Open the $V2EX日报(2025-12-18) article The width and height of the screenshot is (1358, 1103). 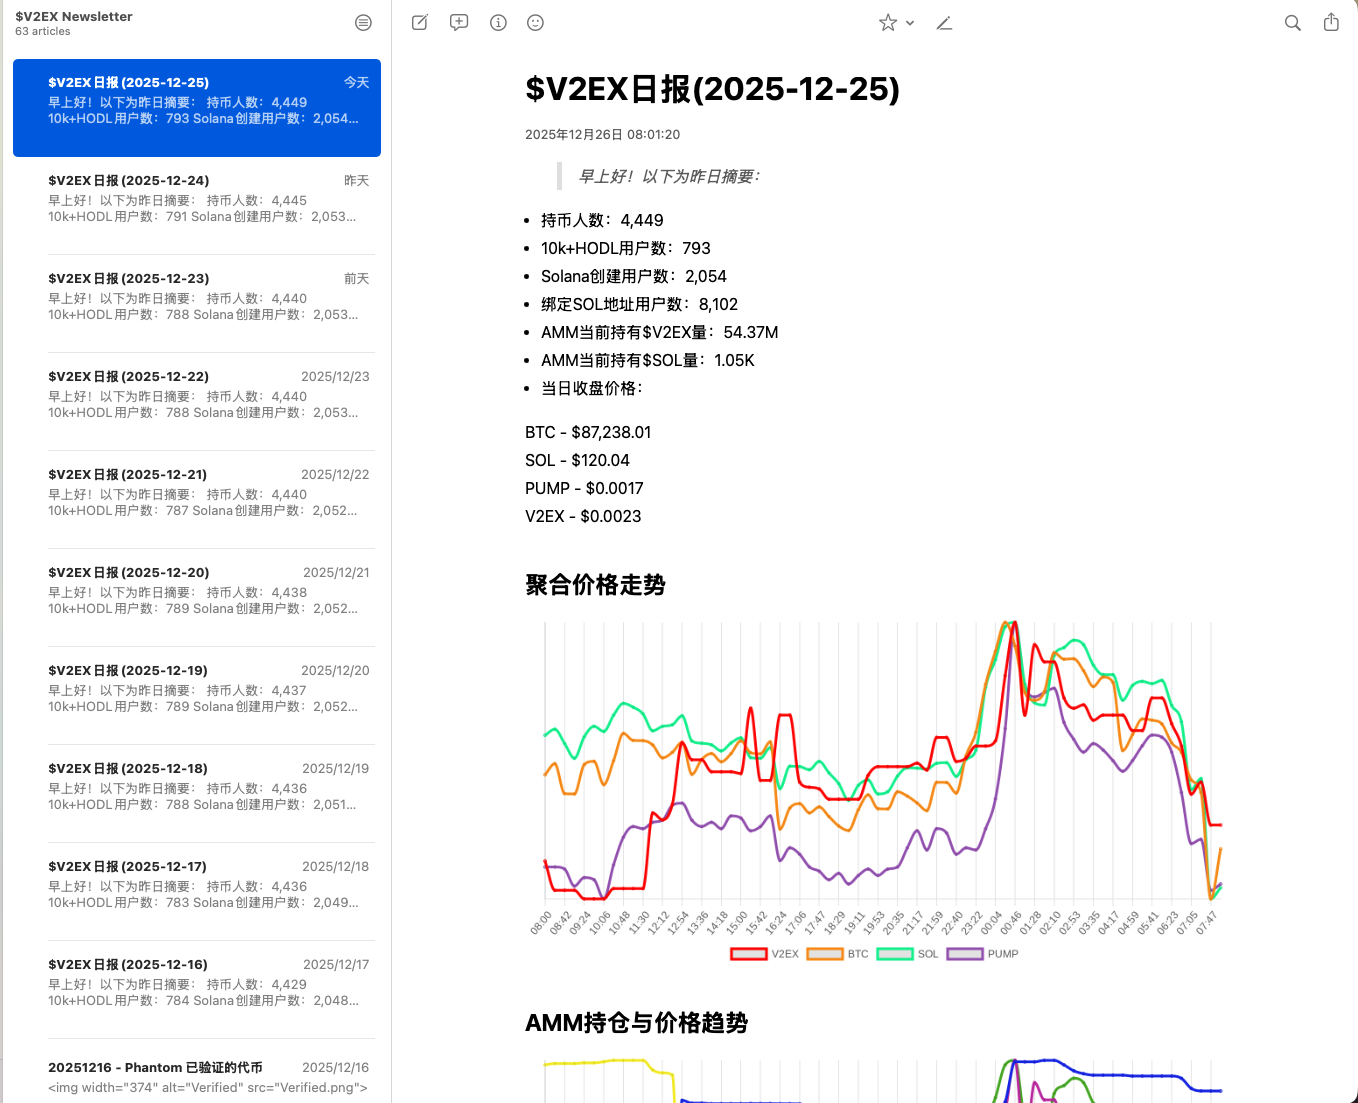point(197,793)
